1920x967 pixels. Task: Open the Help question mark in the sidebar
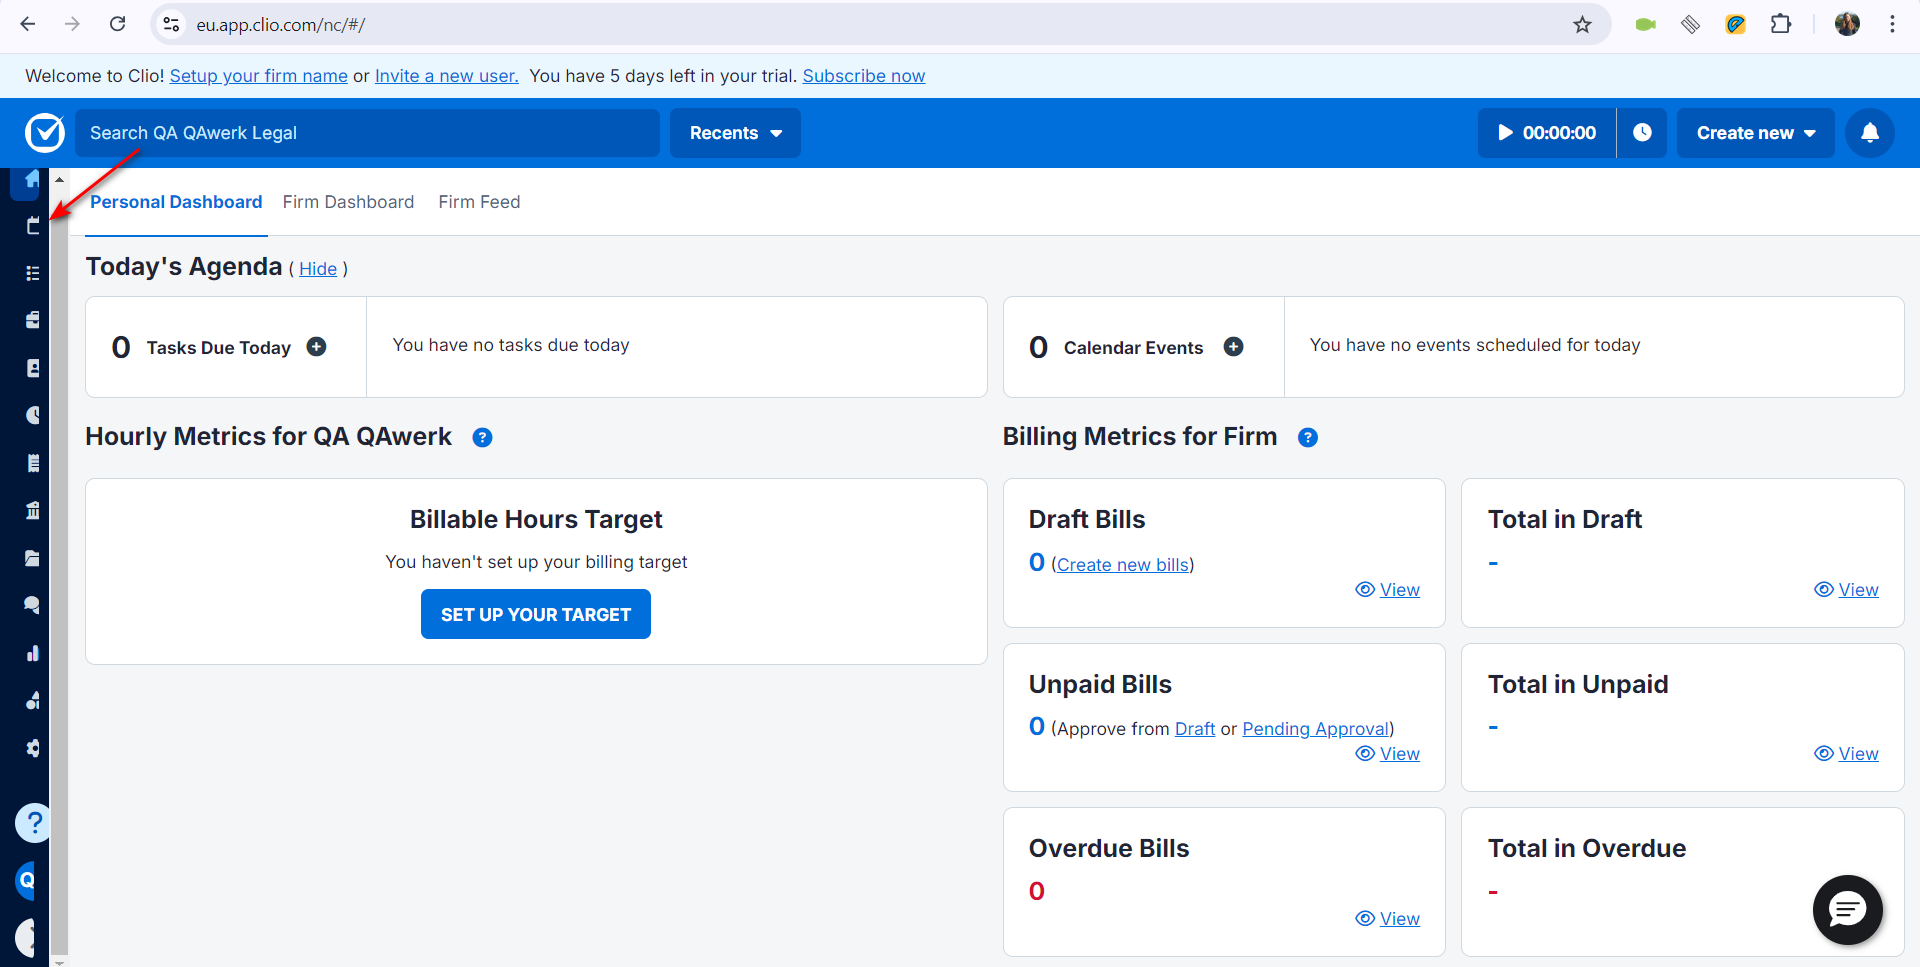click(x=33, y=823)
